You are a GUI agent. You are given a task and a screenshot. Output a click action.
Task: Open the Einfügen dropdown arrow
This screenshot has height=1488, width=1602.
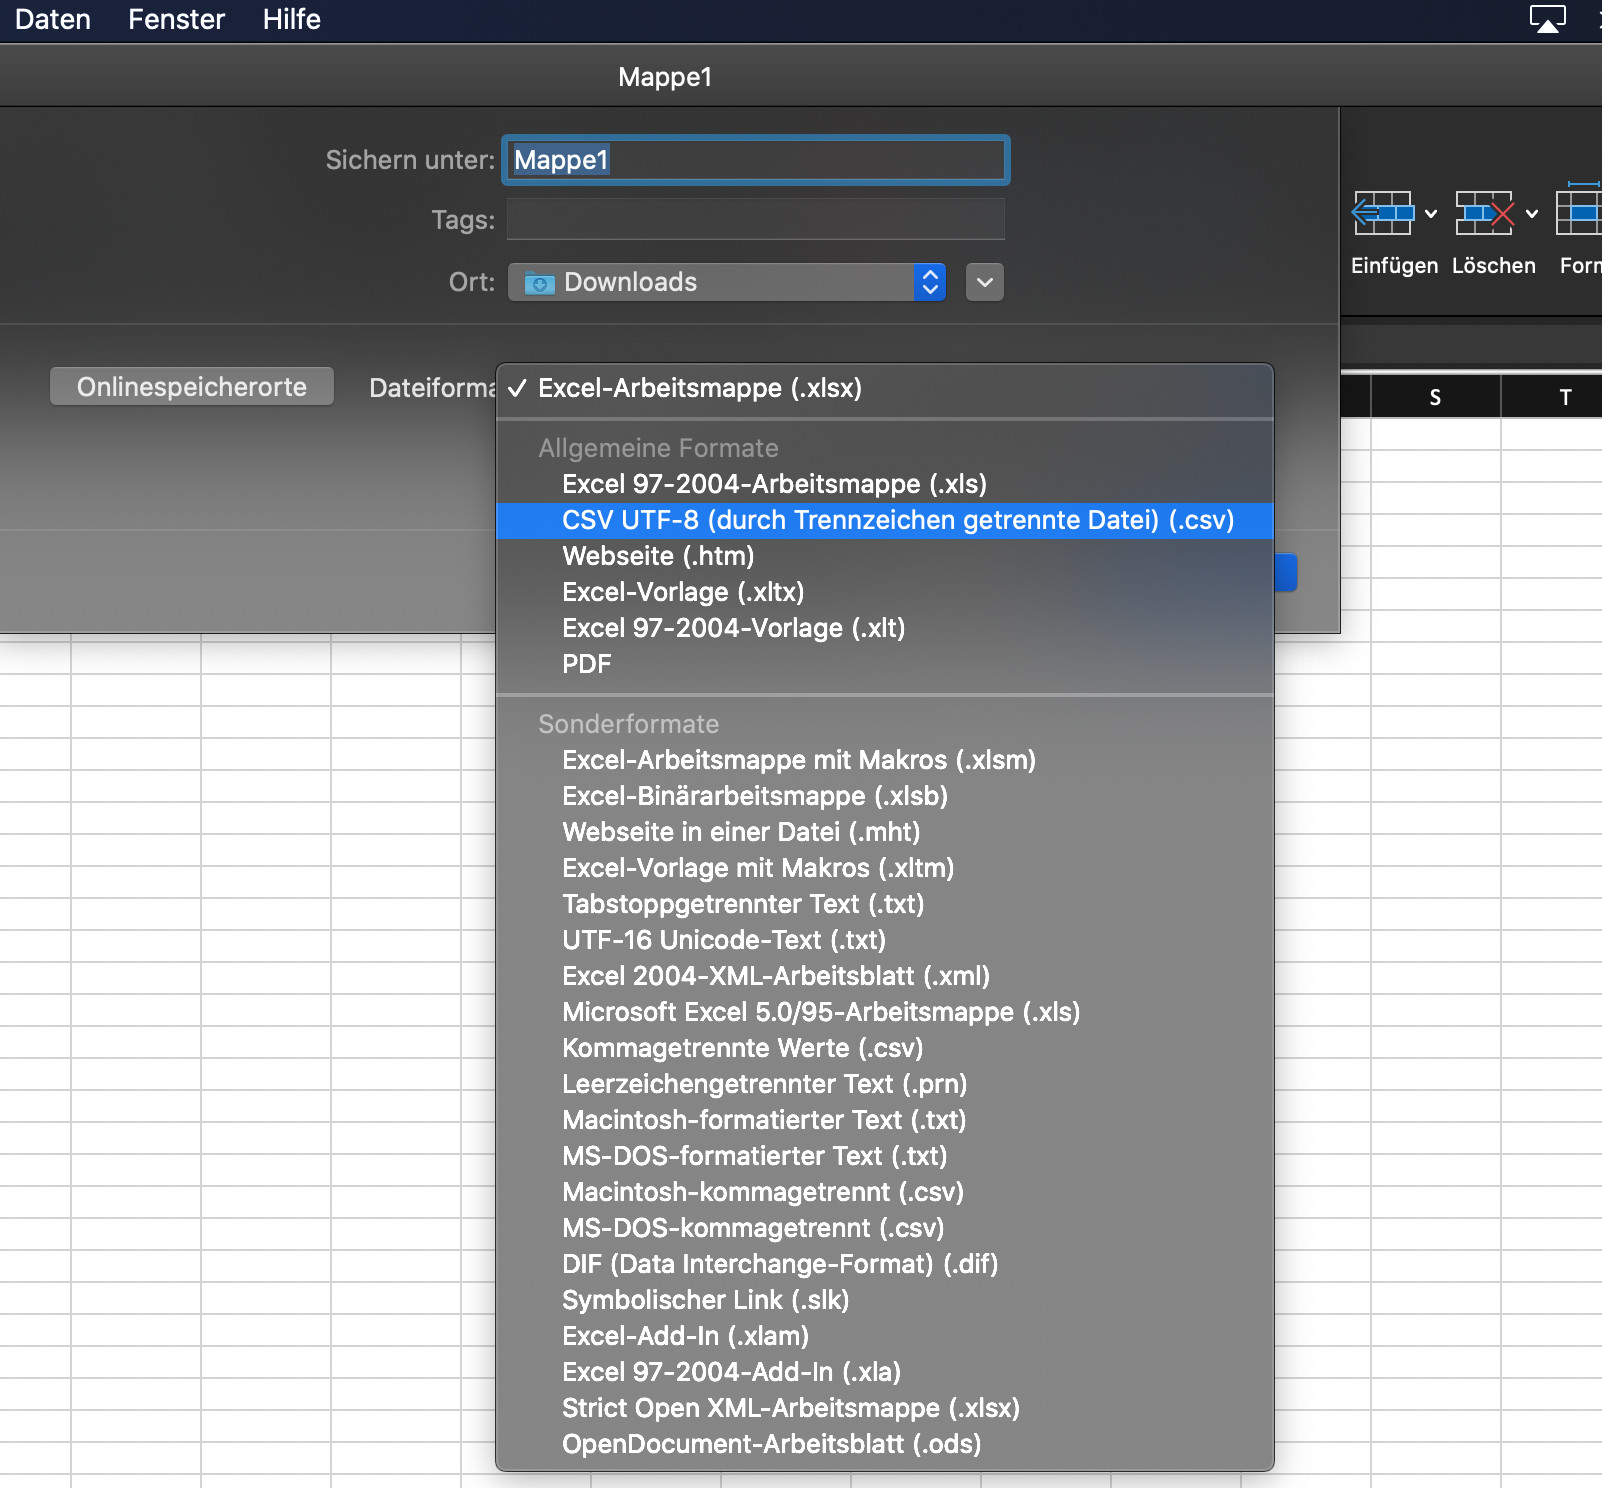pyautogui.click(x=1431, y=214)
